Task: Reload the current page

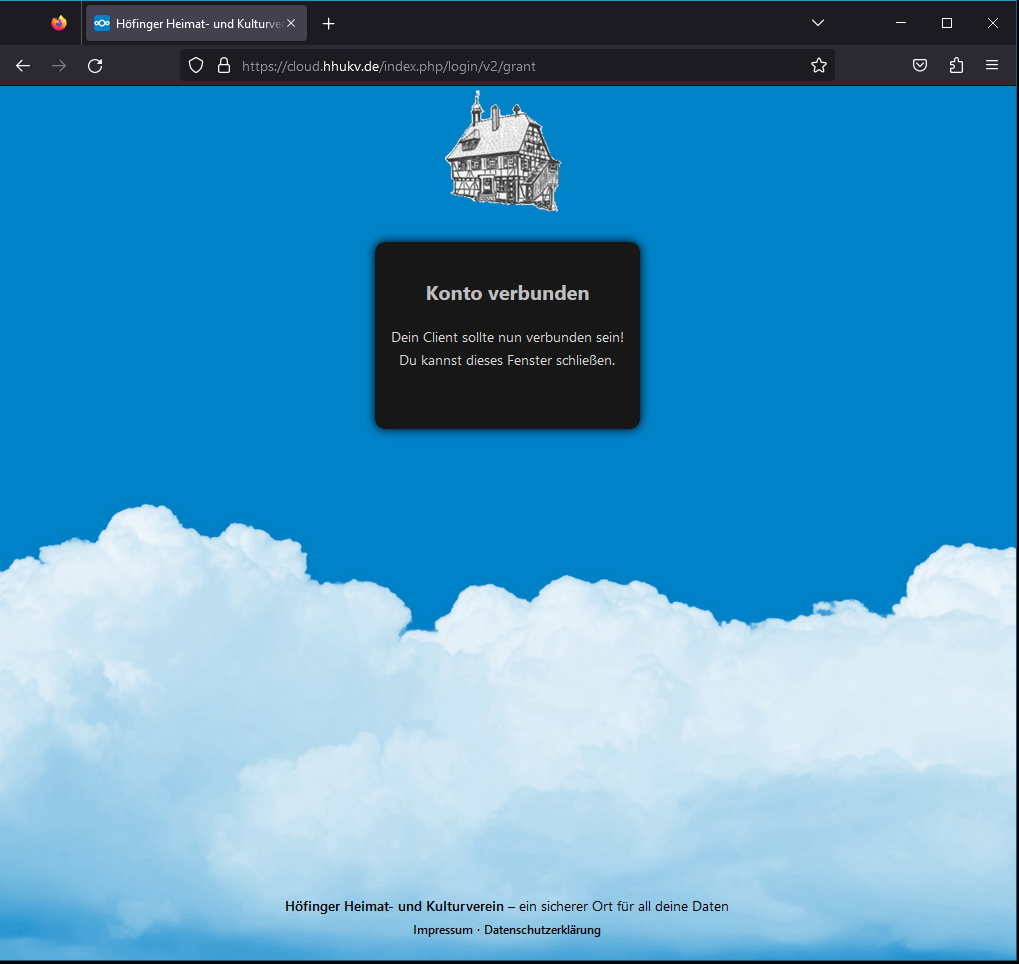Action: click(x=95, y=66)
